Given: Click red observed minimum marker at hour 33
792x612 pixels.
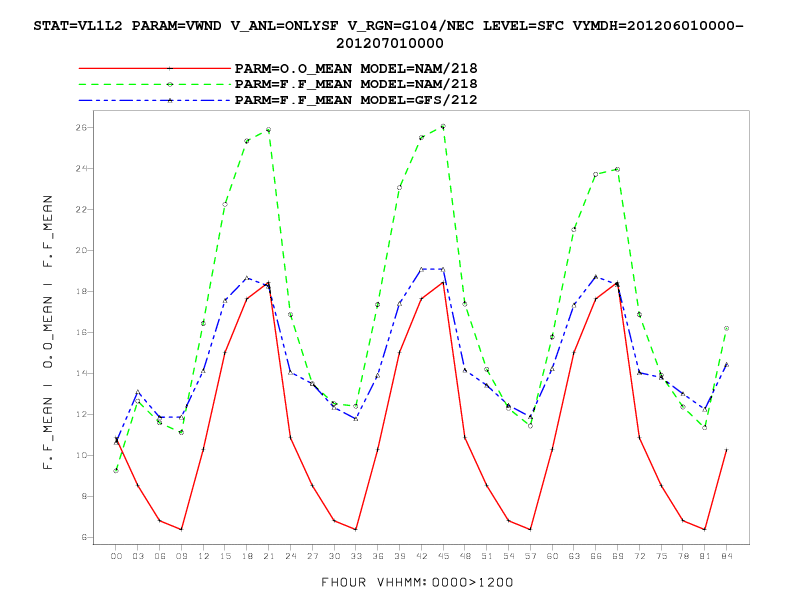Looking at the screenshot, I should 356,529.
